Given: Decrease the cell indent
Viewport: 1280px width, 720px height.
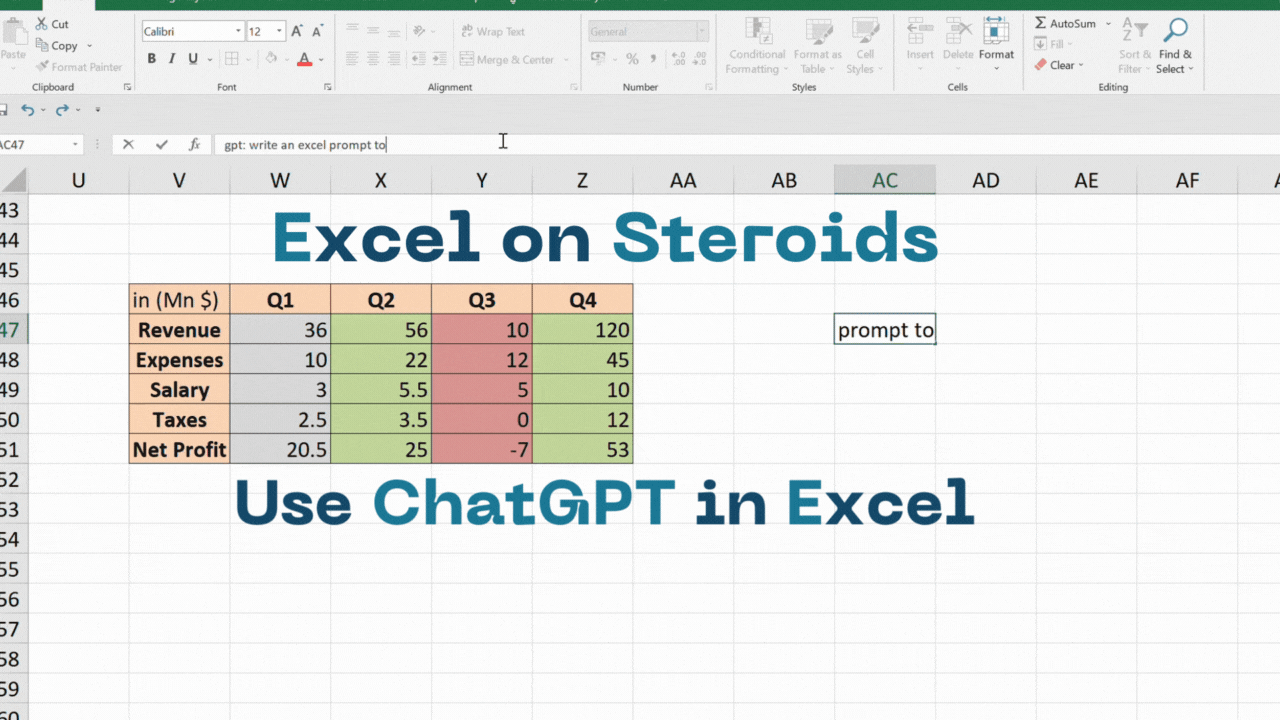Looking at the screenshot, I should click(420, 59).
